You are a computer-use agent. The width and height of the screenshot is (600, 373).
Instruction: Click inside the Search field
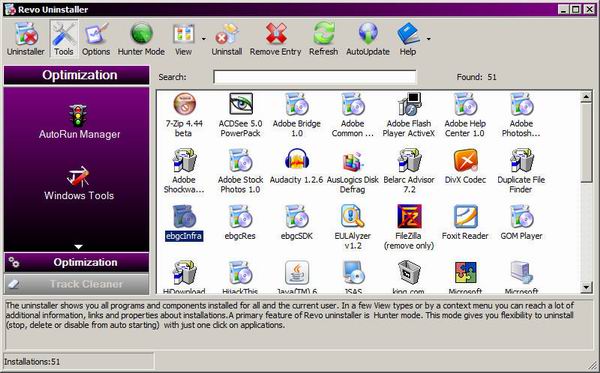(x=315, y=77)
